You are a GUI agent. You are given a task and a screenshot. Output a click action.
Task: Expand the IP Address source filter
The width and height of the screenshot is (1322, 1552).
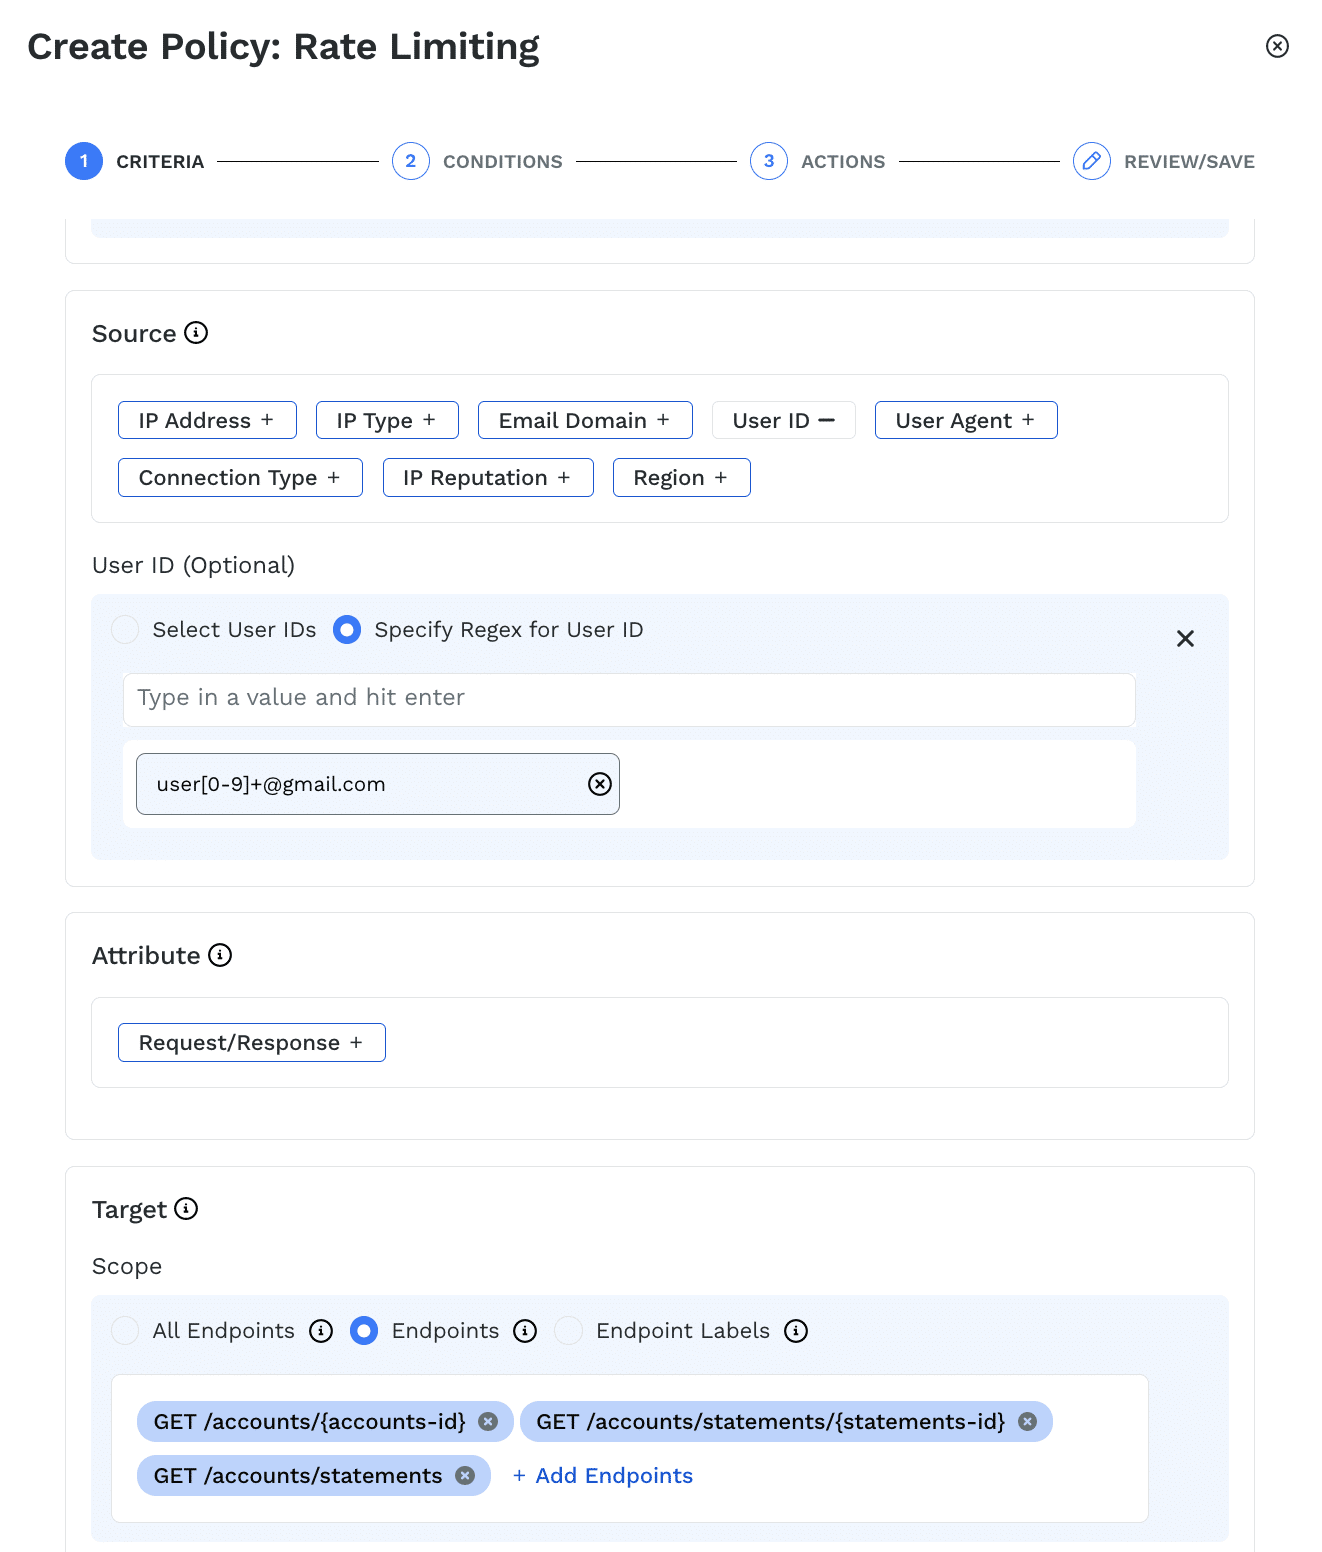point(207,421)
